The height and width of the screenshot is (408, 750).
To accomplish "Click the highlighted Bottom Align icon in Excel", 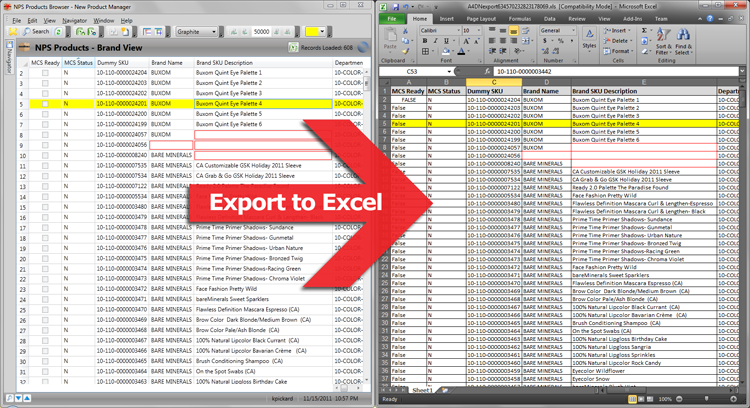I will coord(513,31).
